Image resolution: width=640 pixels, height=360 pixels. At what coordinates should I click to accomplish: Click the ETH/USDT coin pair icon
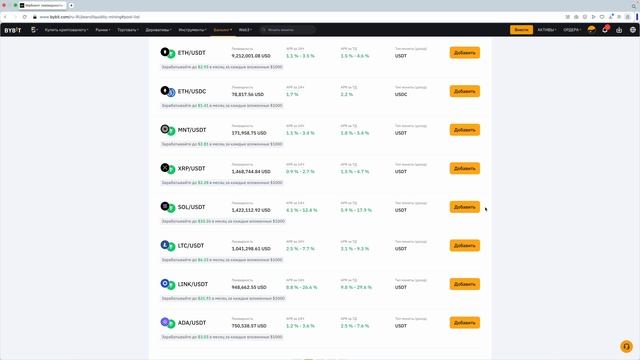168,53
